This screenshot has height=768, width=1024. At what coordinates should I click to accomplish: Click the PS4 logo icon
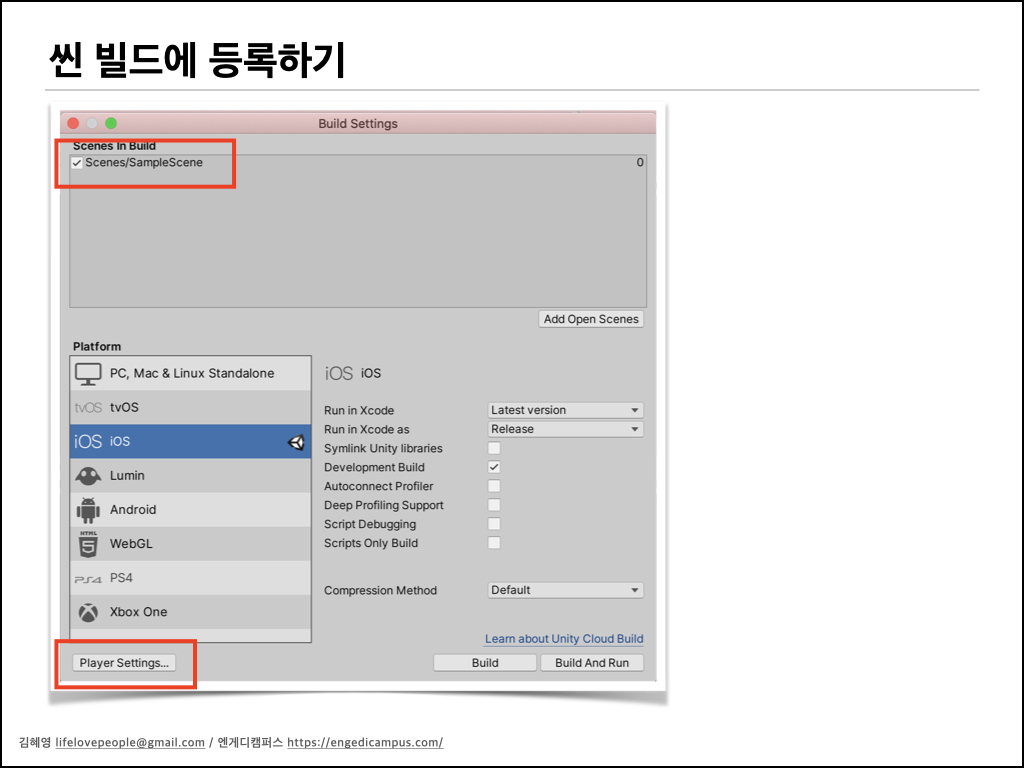pyautogui.click(x=88, y=579)
